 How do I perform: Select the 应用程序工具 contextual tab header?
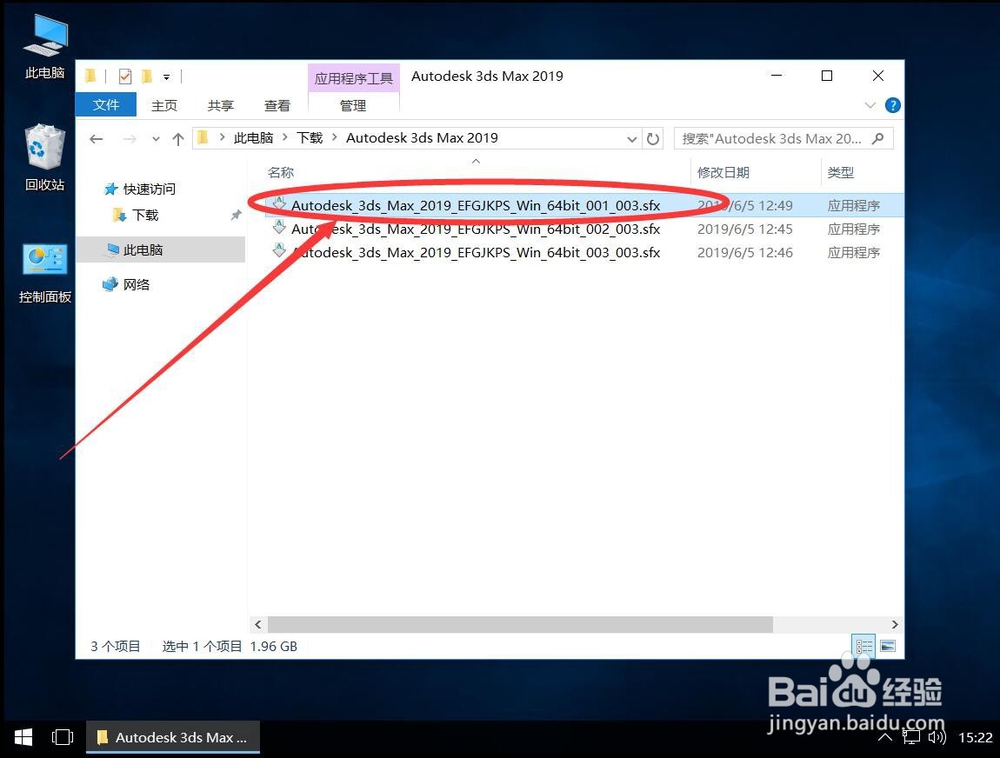point(353,78)
